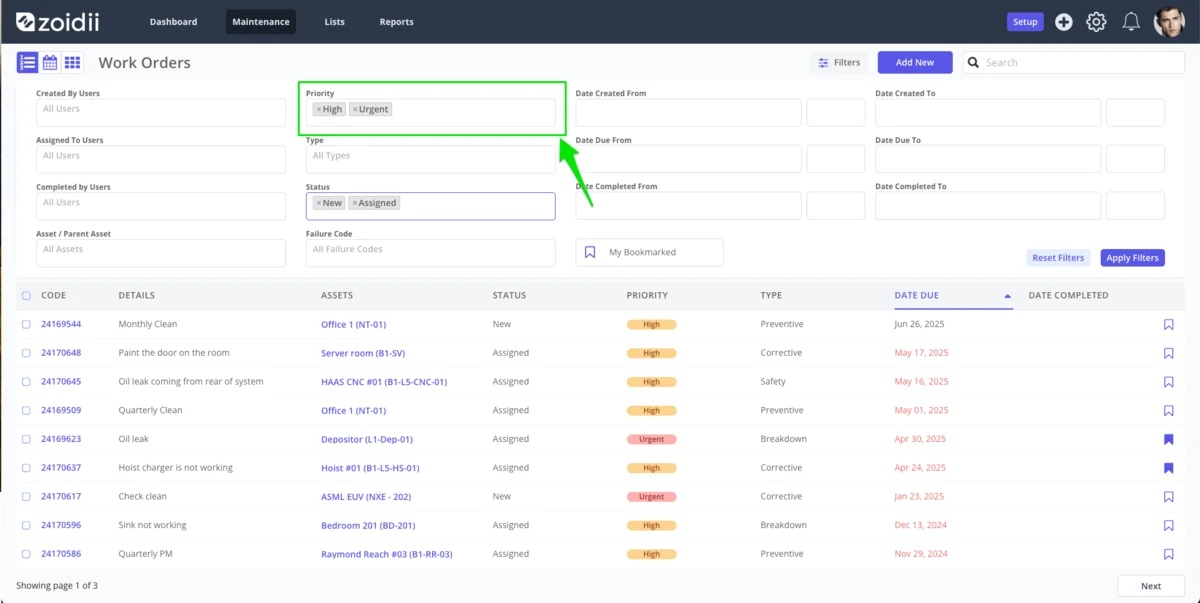Bookmark work order 24170617
This screenshot has width=1200, height=603.
(1169, 497)
